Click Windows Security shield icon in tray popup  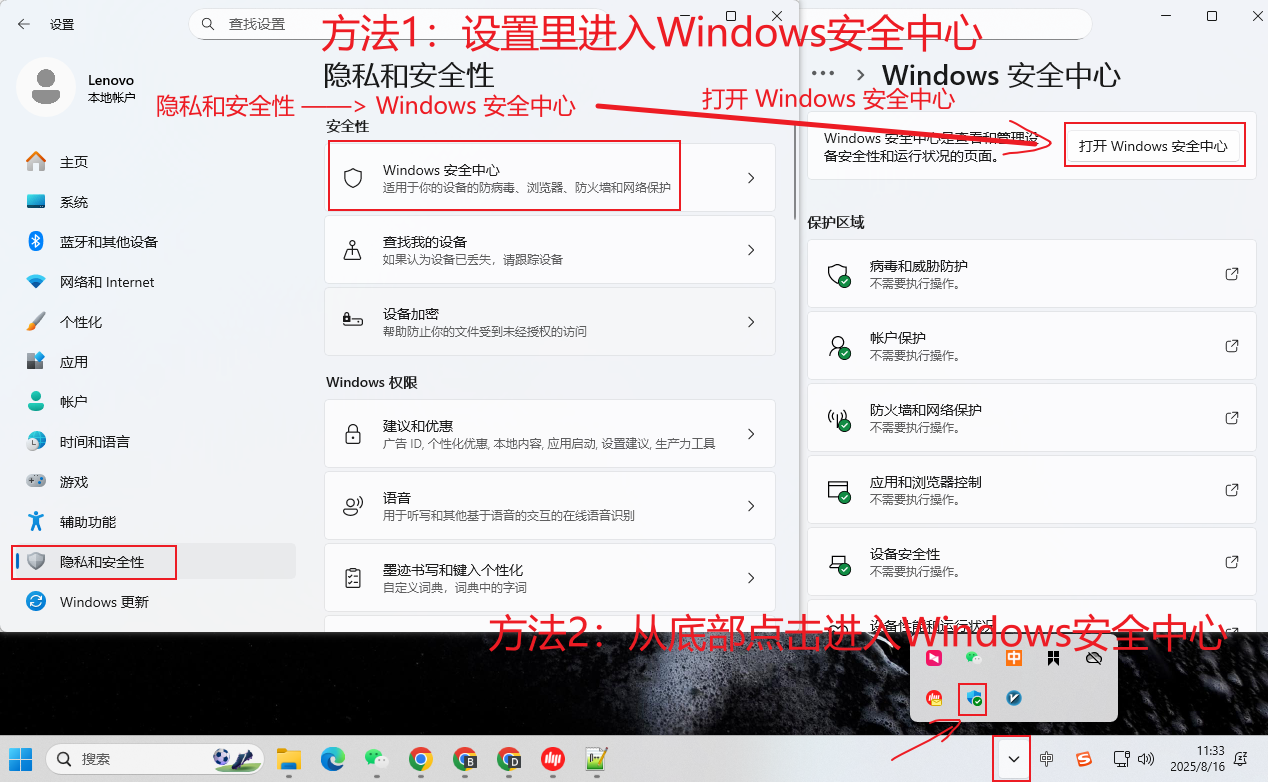[x=972, y=699]
